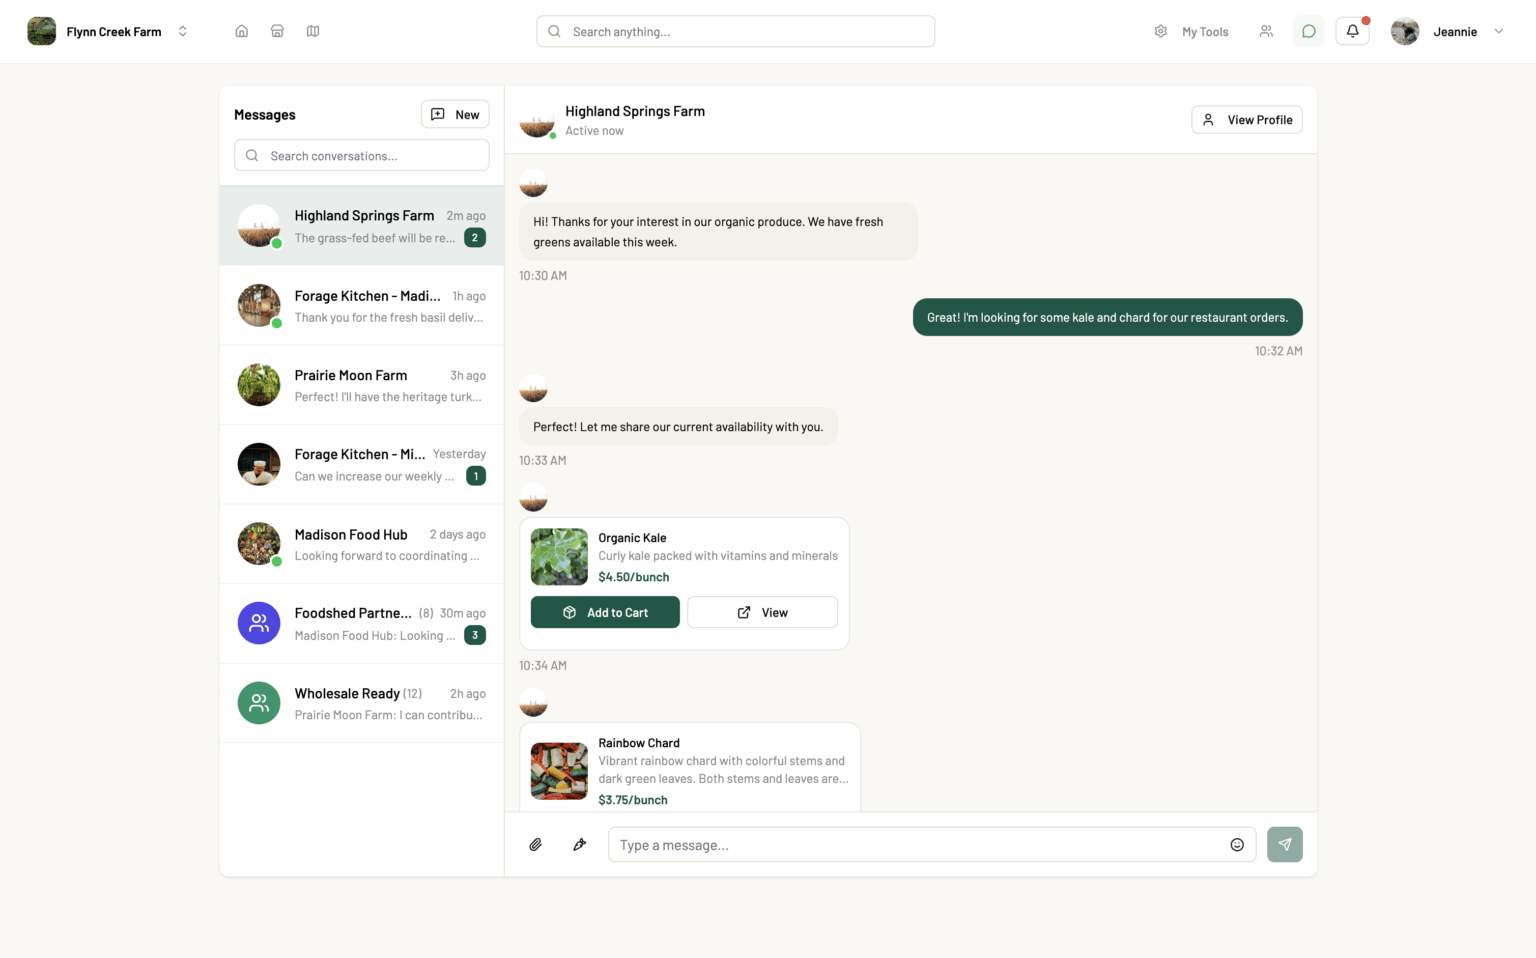Click View Profile for Highland Springs Farm
Viewport: 1536px width, 958px height.
click(x=1246, y=120)
